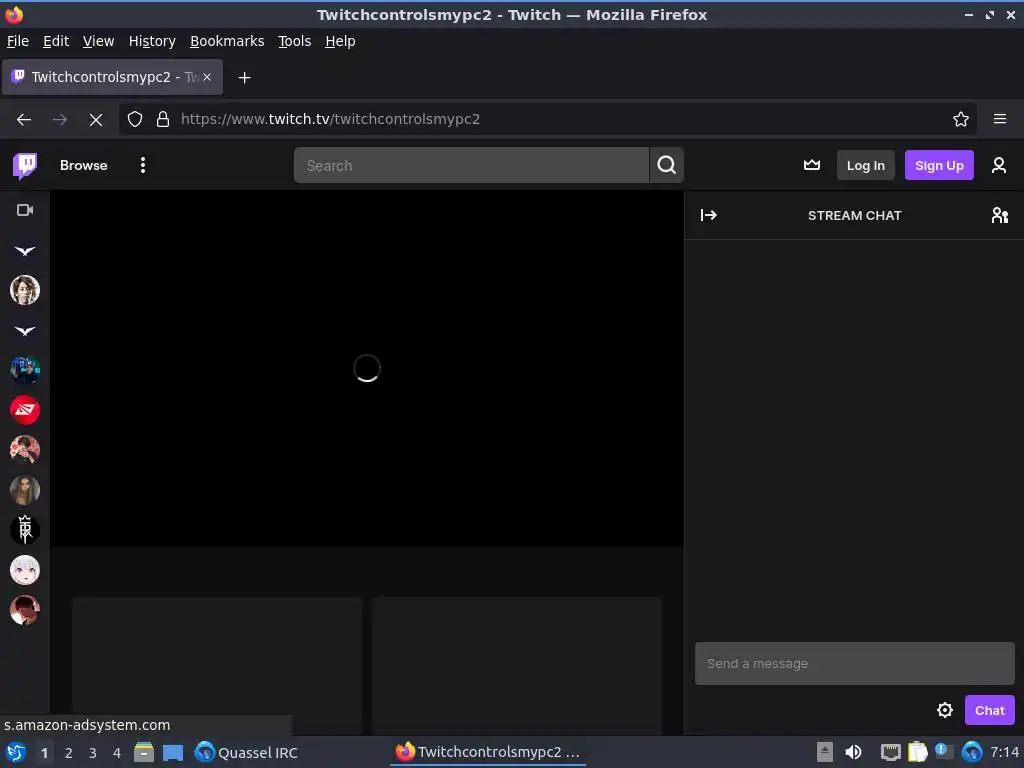
Task: Click the Firefox Twitchcontrolsmypc2 taskbar entry
Action: point(488,752)
